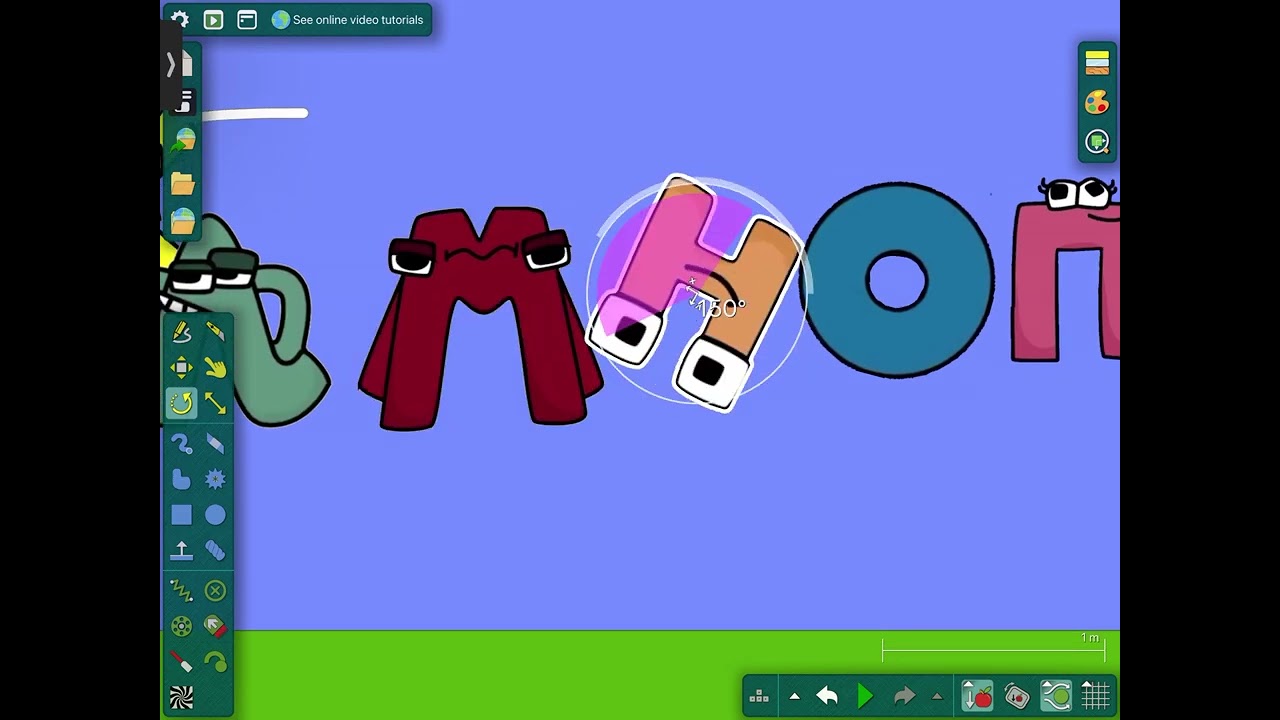Pick the Plane tool
This screenshot has height=720, width=1280.
tap(181, 550)
